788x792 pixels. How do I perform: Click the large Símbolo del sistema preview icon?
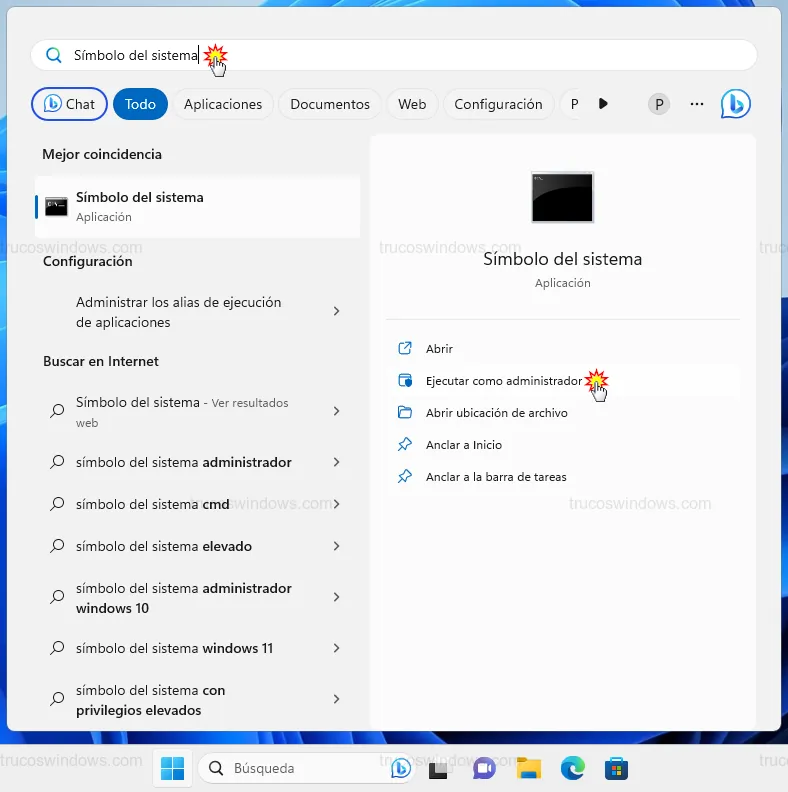(562, 197)
